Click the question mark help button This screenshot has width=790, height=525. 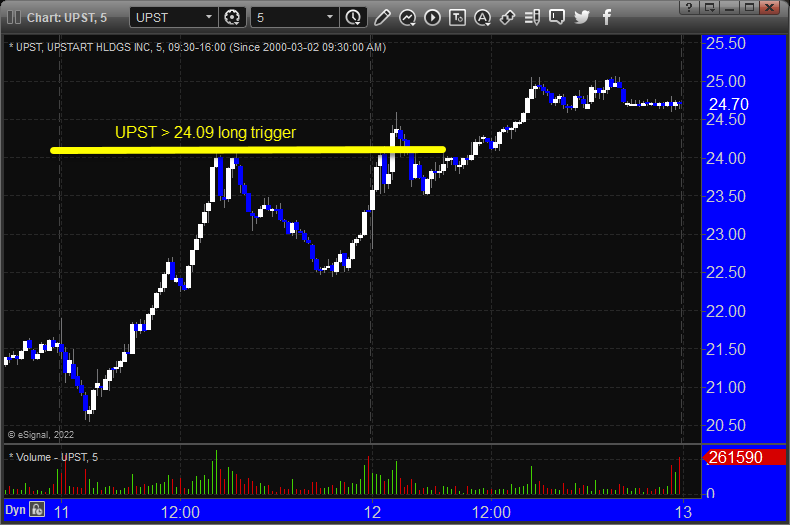tap(689, 7)
